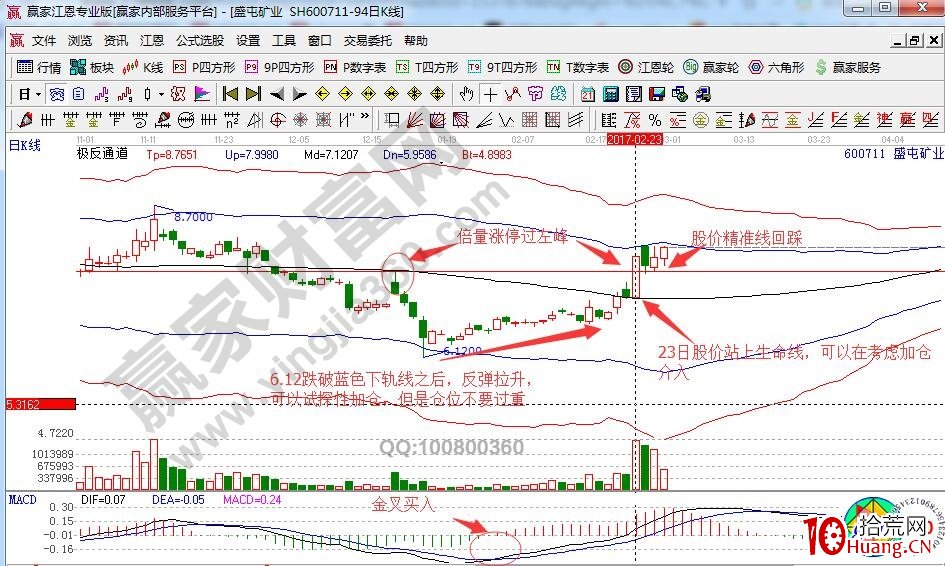Select the red pencil drawing tool
The image size is (945, 566).
pos(25,119)
